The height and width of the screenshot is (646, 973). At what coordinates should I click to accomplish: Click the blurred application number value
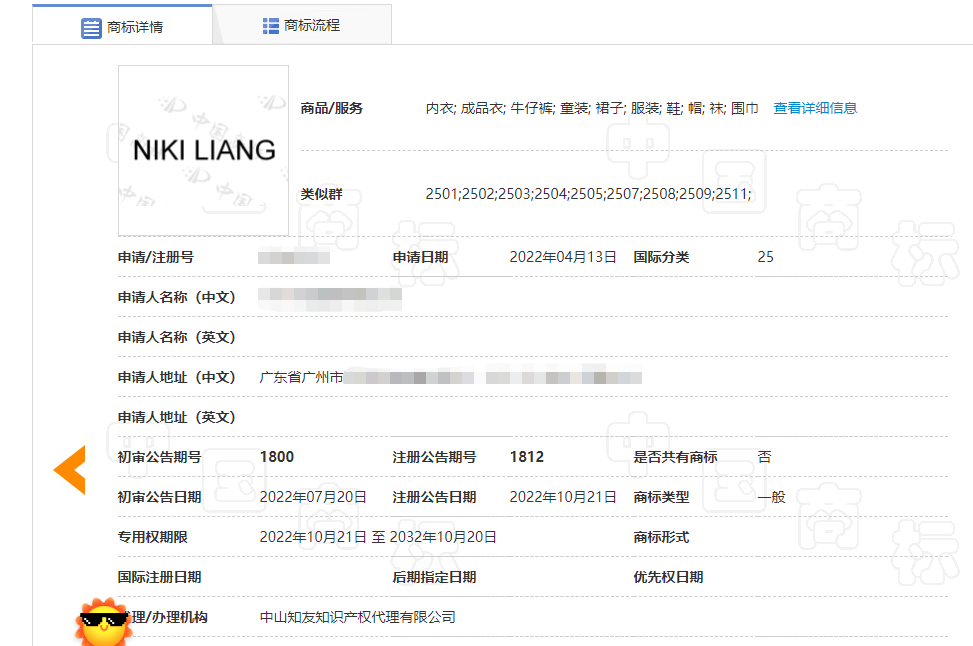click(x=293, y=257)
